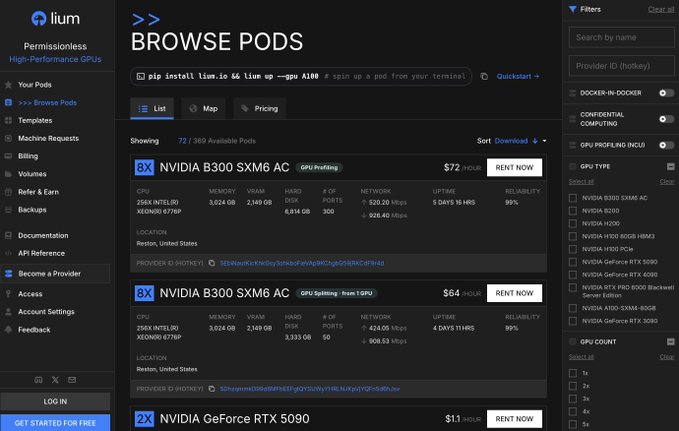679x431 pixels.
Task: Click the Access key icon
Action: click(x=8, y=294)
